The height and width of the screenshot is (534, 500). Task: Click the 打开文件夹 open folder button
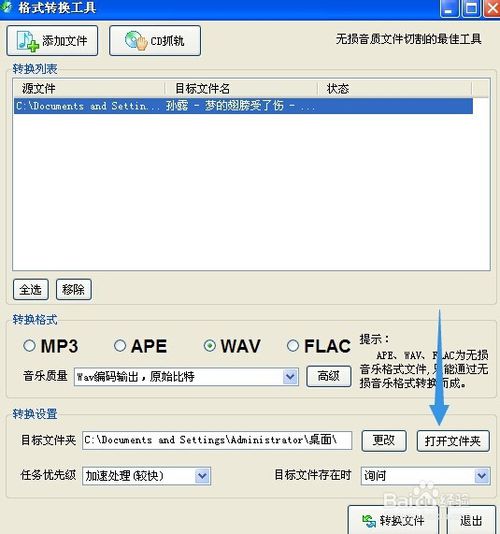453,441
